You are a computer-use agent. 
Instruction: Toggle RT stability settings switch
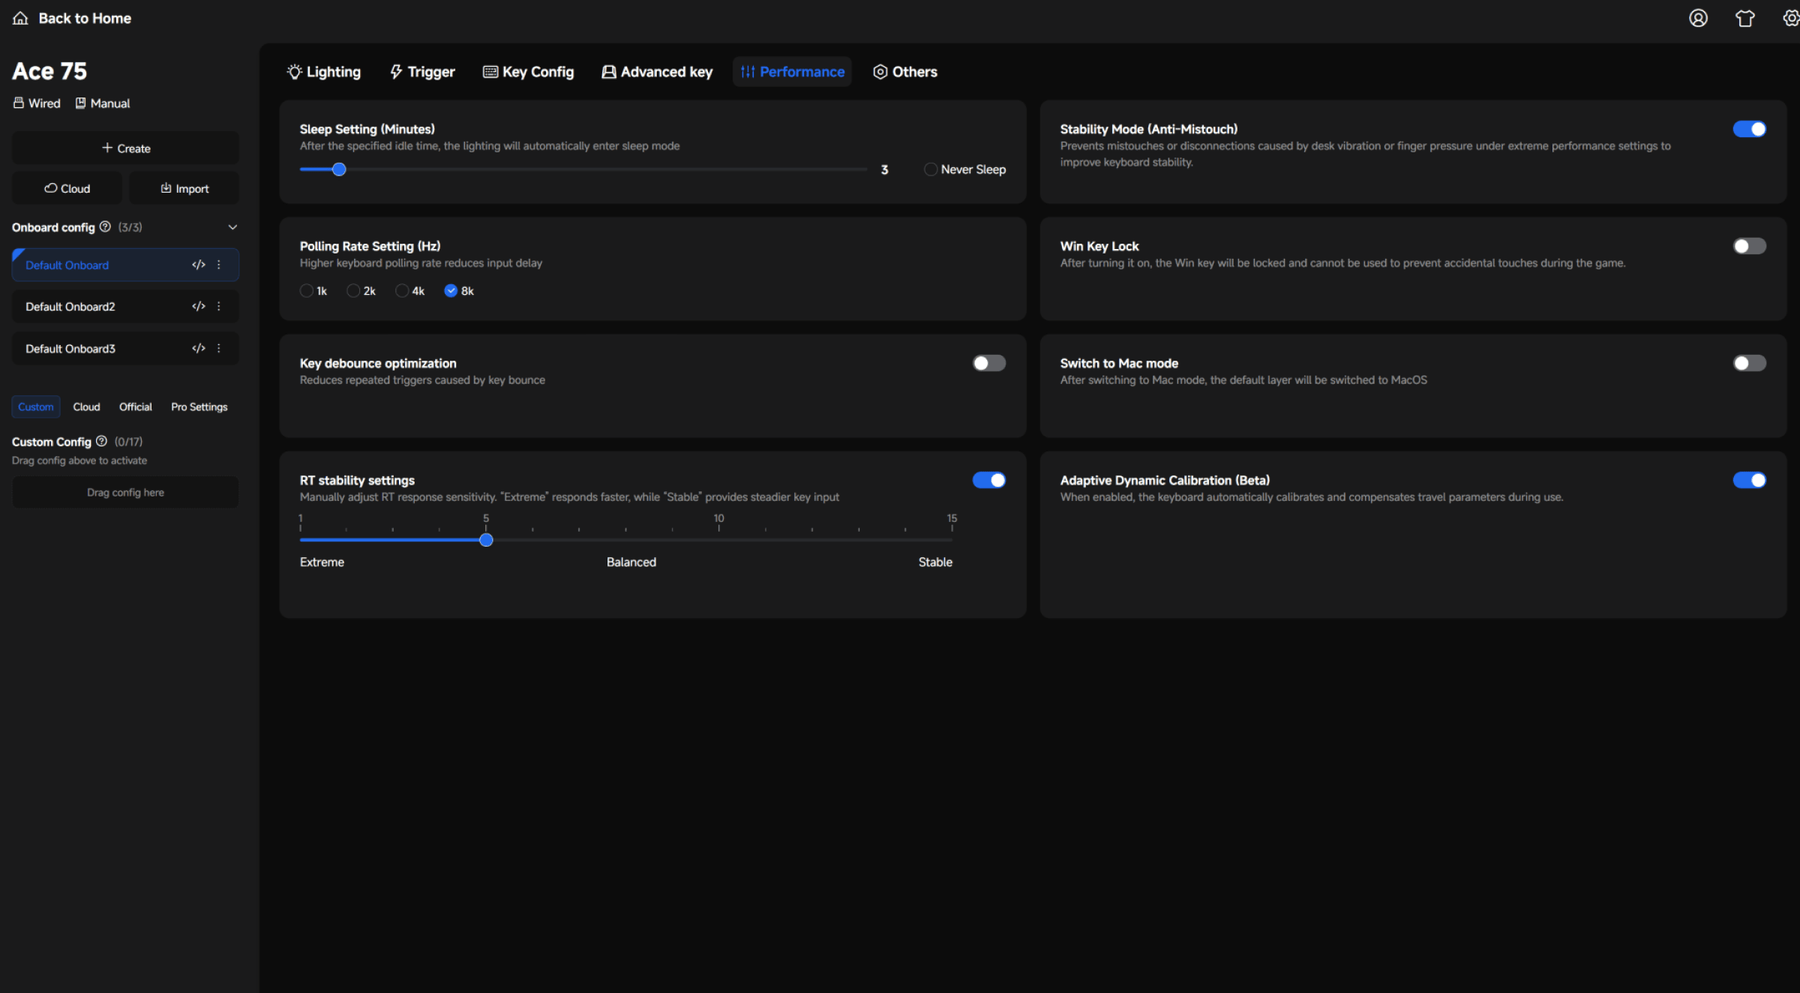[x=989, y=480]
